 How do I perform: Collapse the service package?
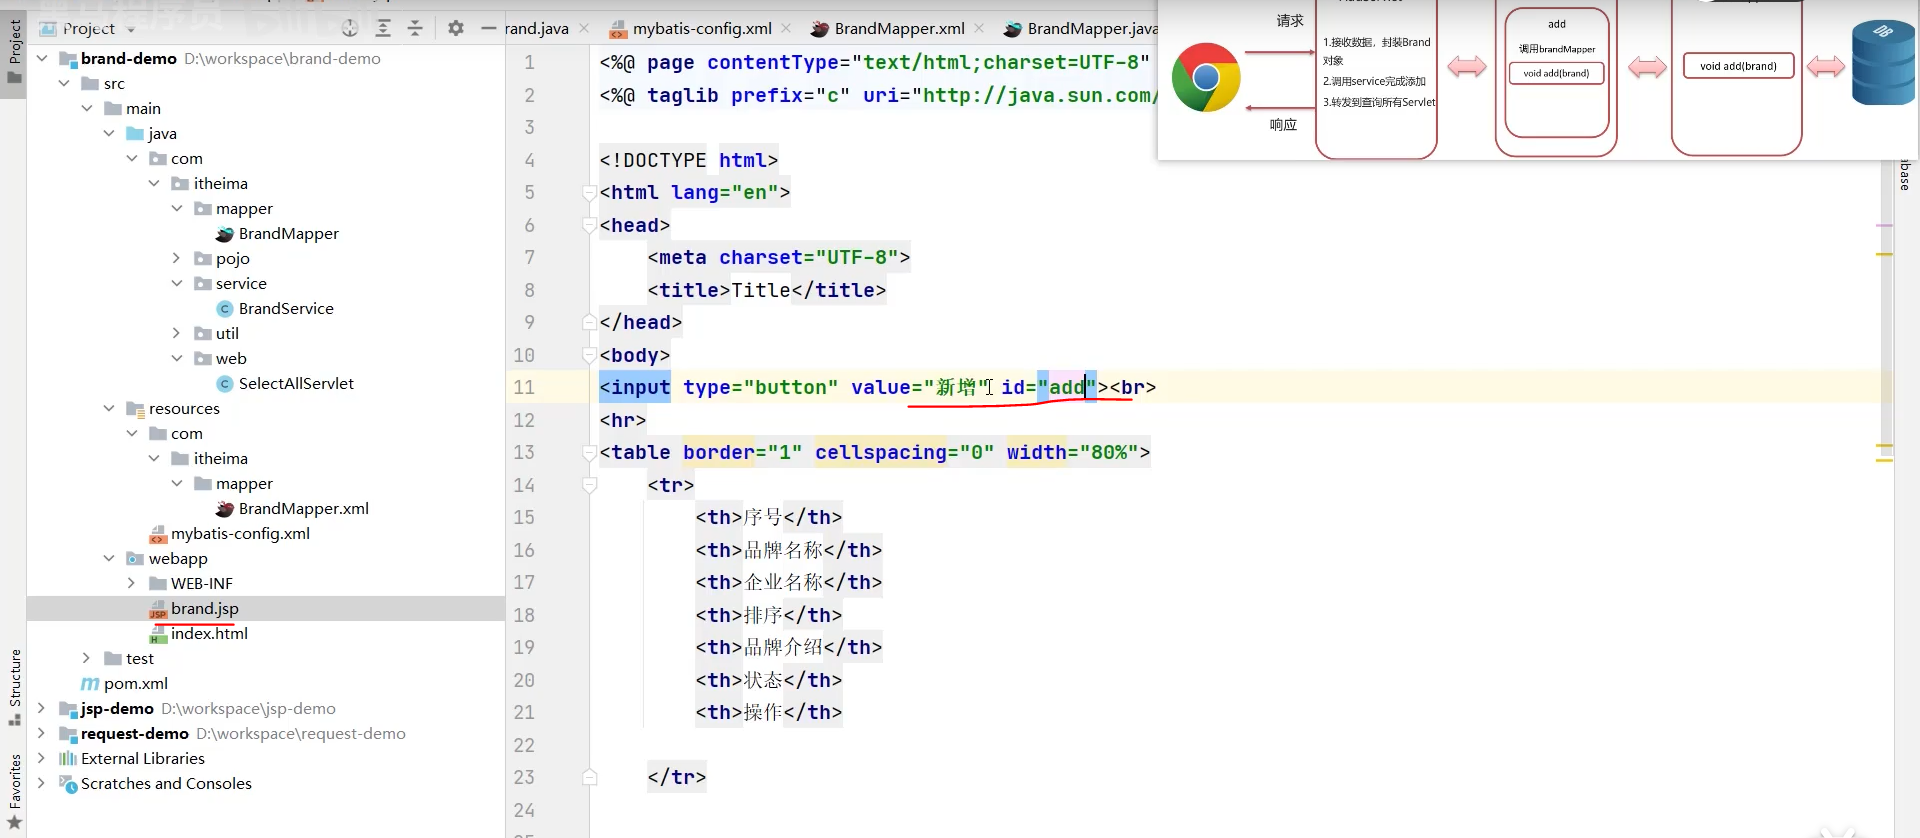[x=177, y=283]
